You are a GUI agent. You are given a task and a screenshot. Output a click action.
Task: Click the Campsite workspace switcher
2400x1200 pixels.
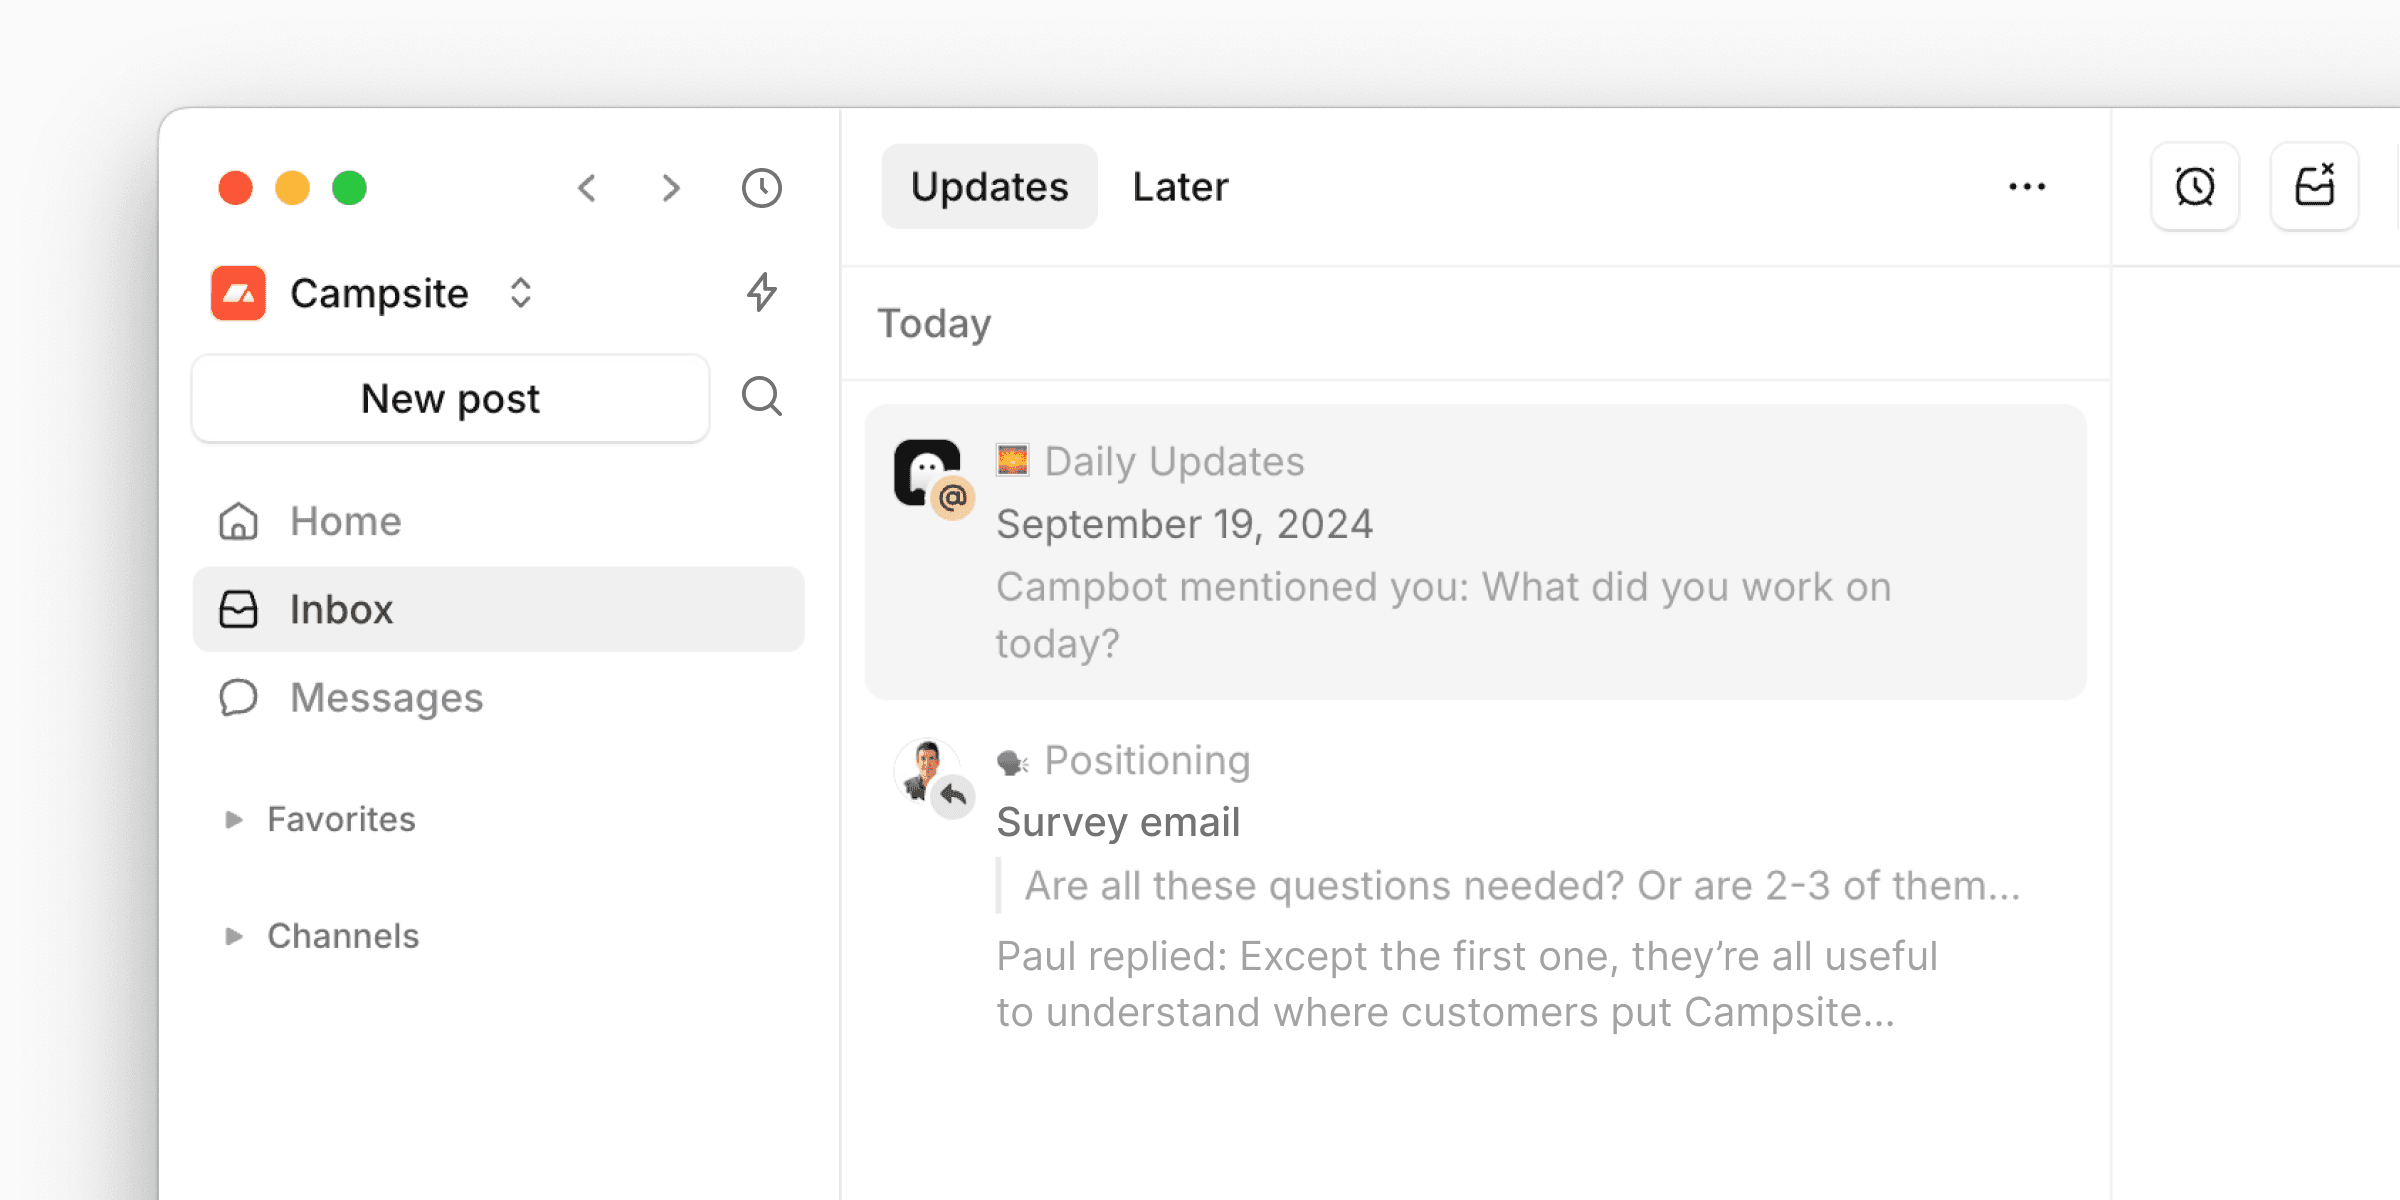pyautogui.click(x=377, y=292)
